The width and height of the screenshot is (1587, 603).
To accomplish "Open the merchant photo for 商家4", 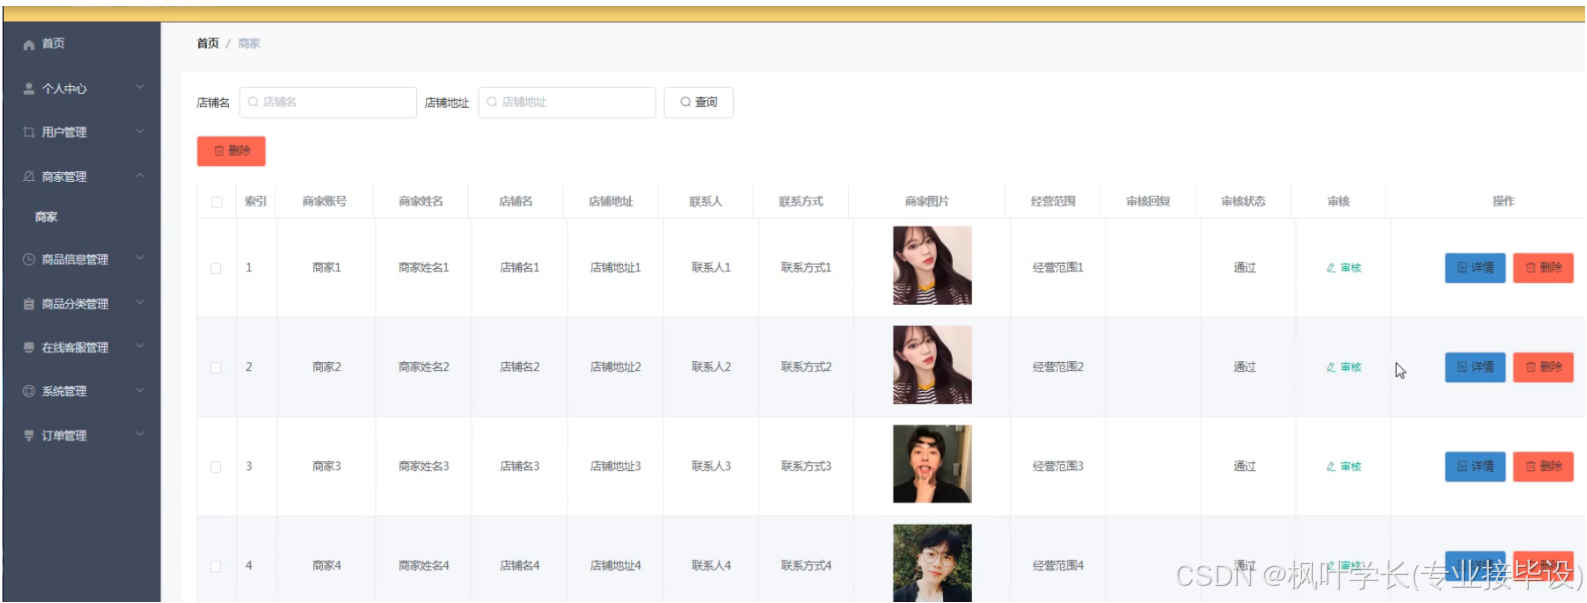I will [x=932, y=563].
